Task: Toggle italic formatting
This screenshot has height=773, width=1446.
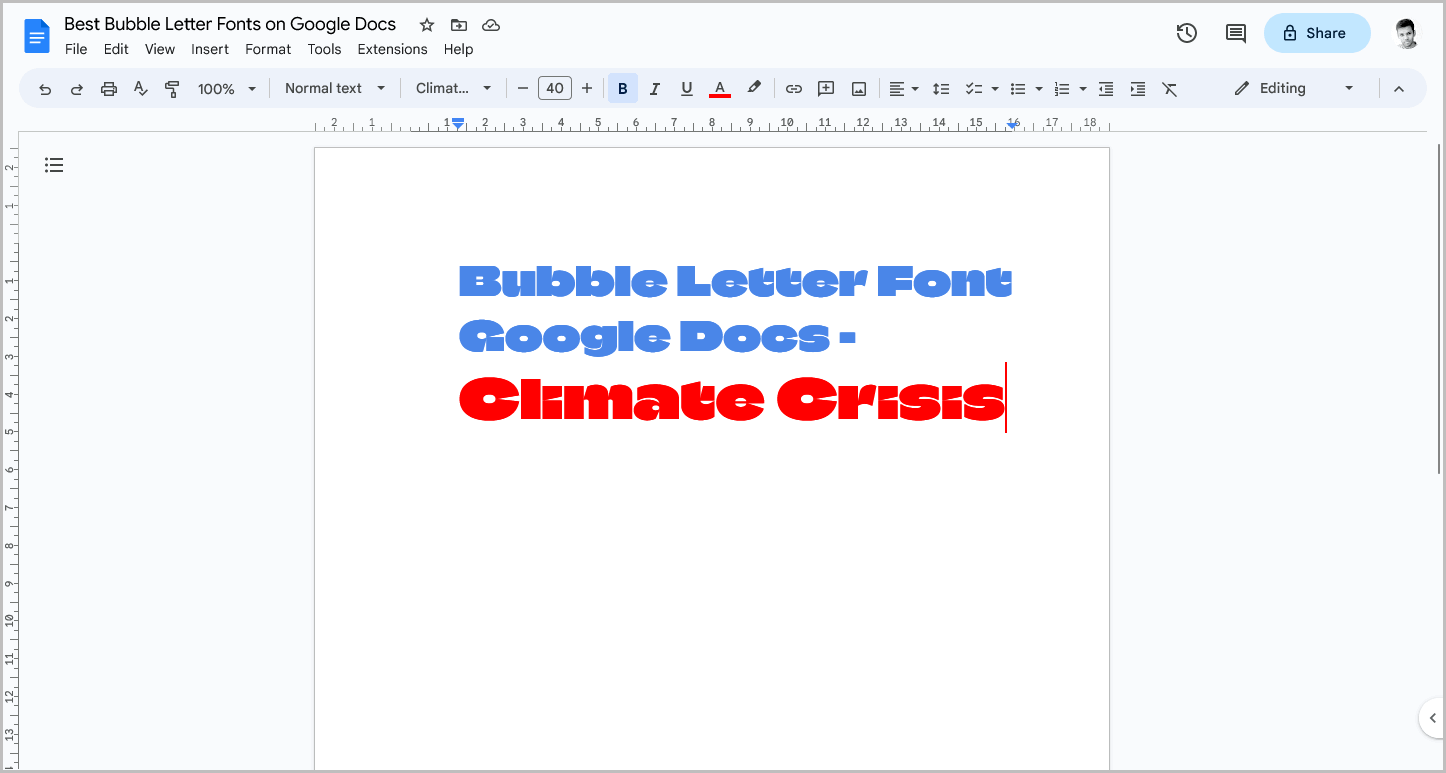Action: pos(654,88)
